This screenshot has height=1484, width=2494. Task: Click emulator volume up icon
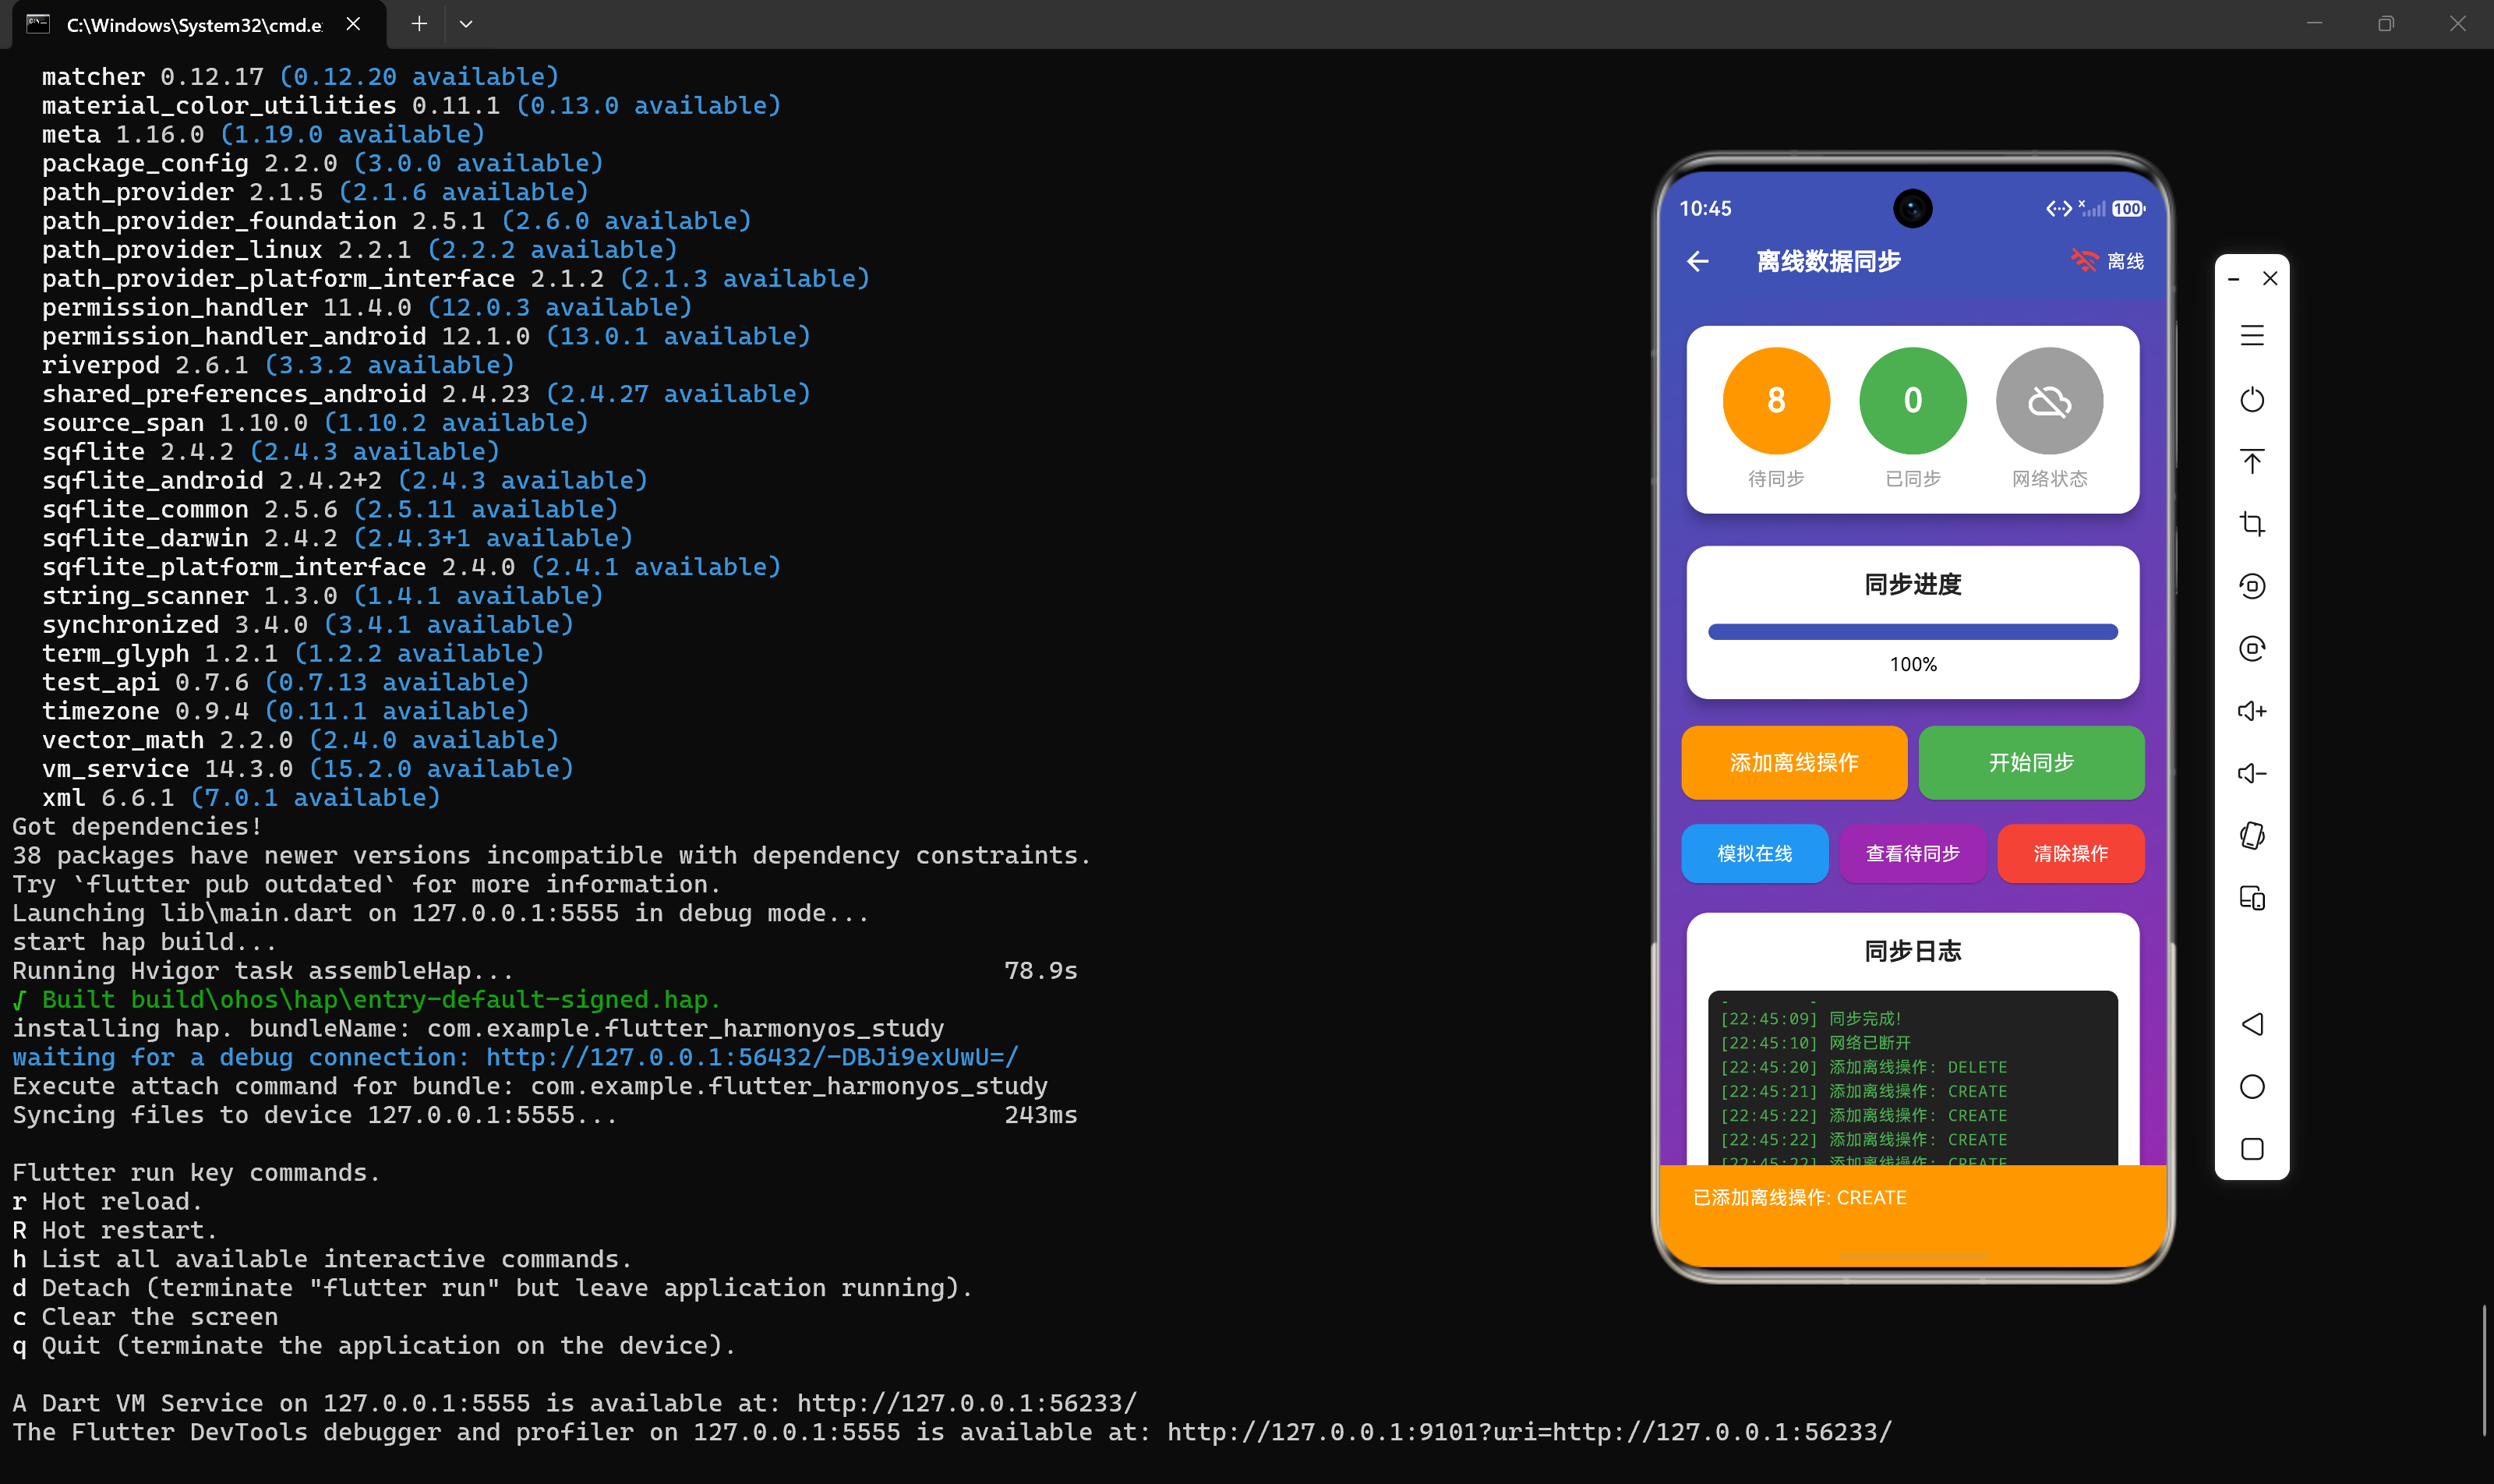click(2252, 711)
